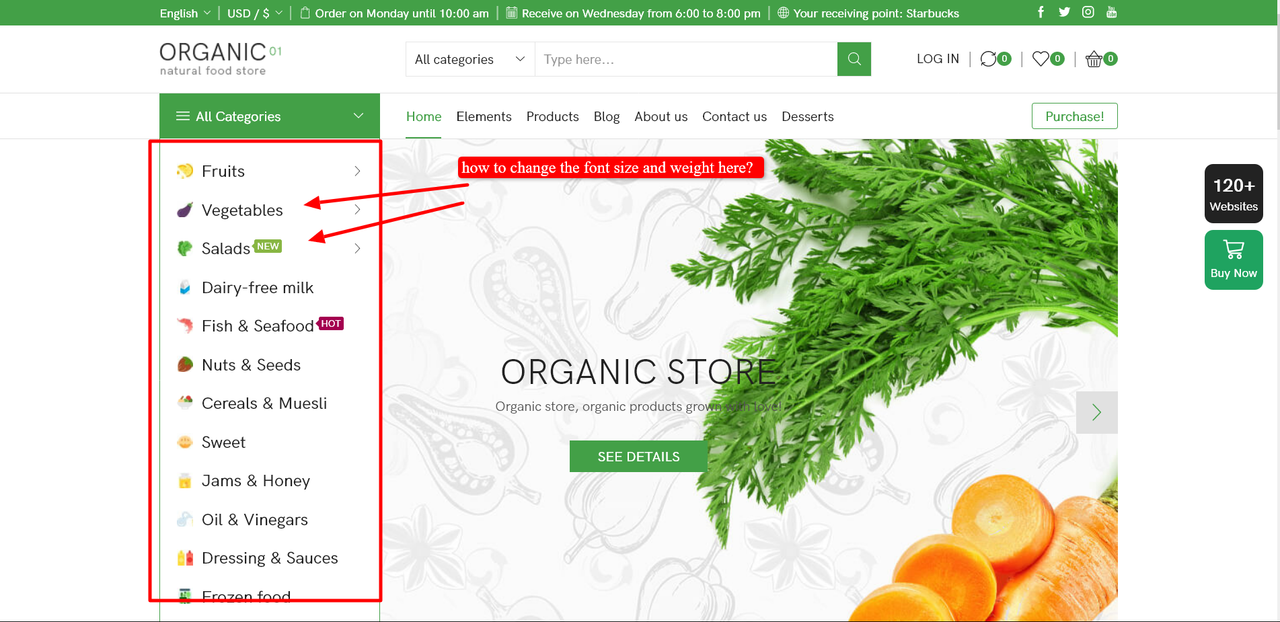Select the Vegetables category text
The height and width of the screenshot is (622, 1280).
(242, 210)
